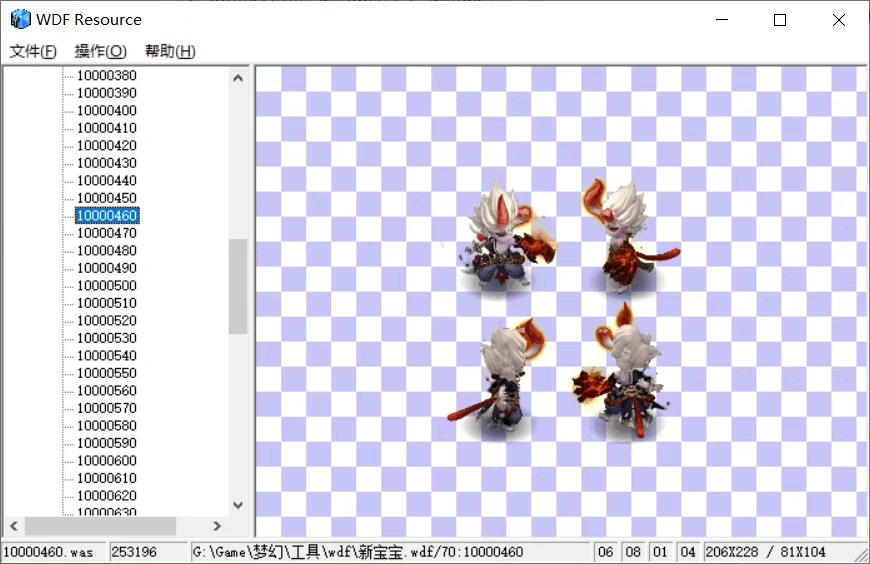Image resolution: width=870 pixels, height=564 pixels.
Task: Click status bar size value 253196
Action: (x=148, y=552)
